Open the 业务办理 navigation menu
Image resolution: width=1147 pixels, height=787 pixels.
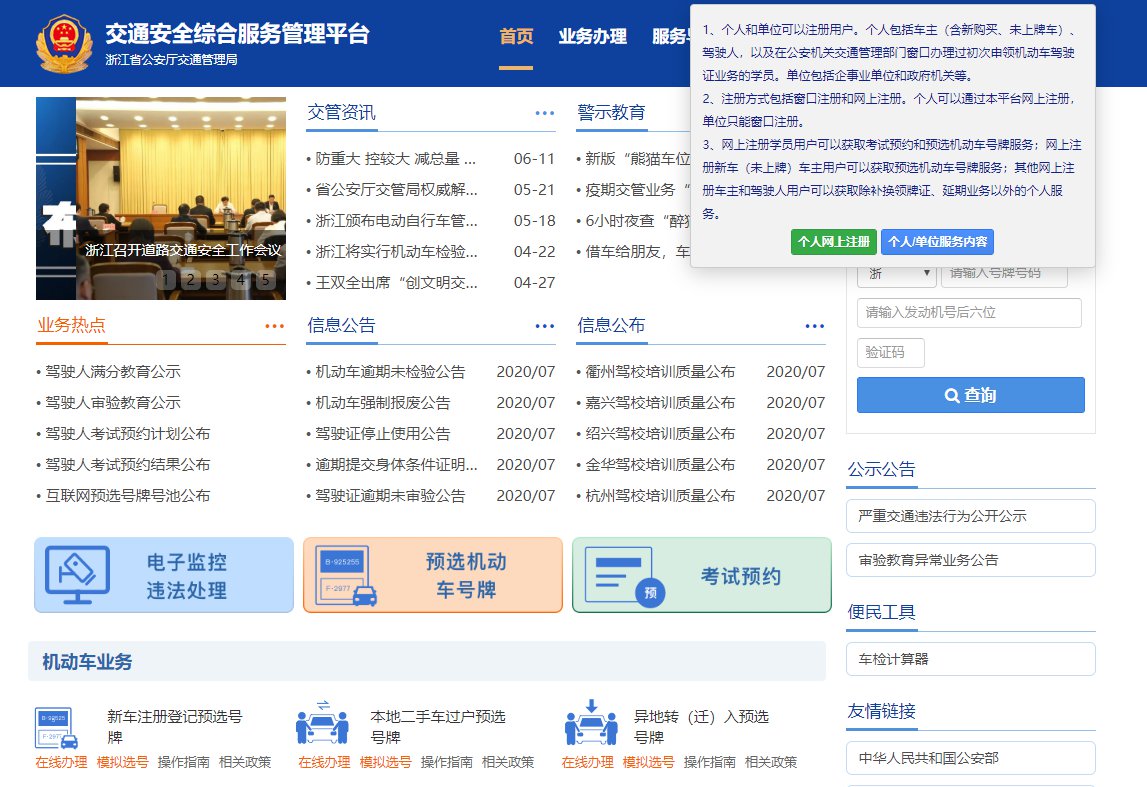pos(592,37)
